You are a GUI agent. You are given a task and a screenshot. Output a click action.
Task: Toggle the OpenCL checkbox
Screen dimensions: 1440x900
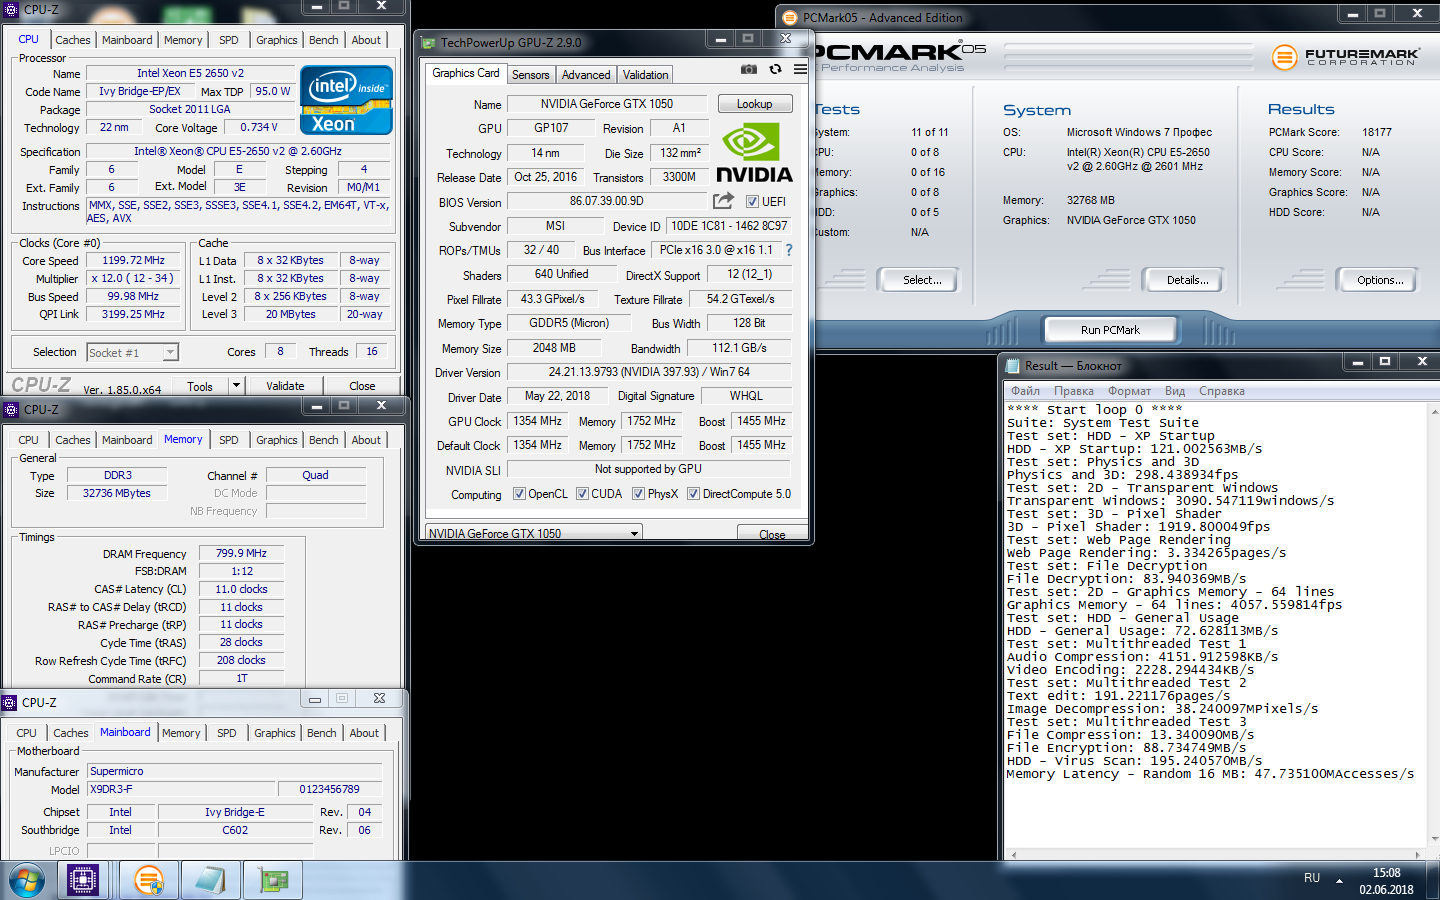[x=519, y=494]
